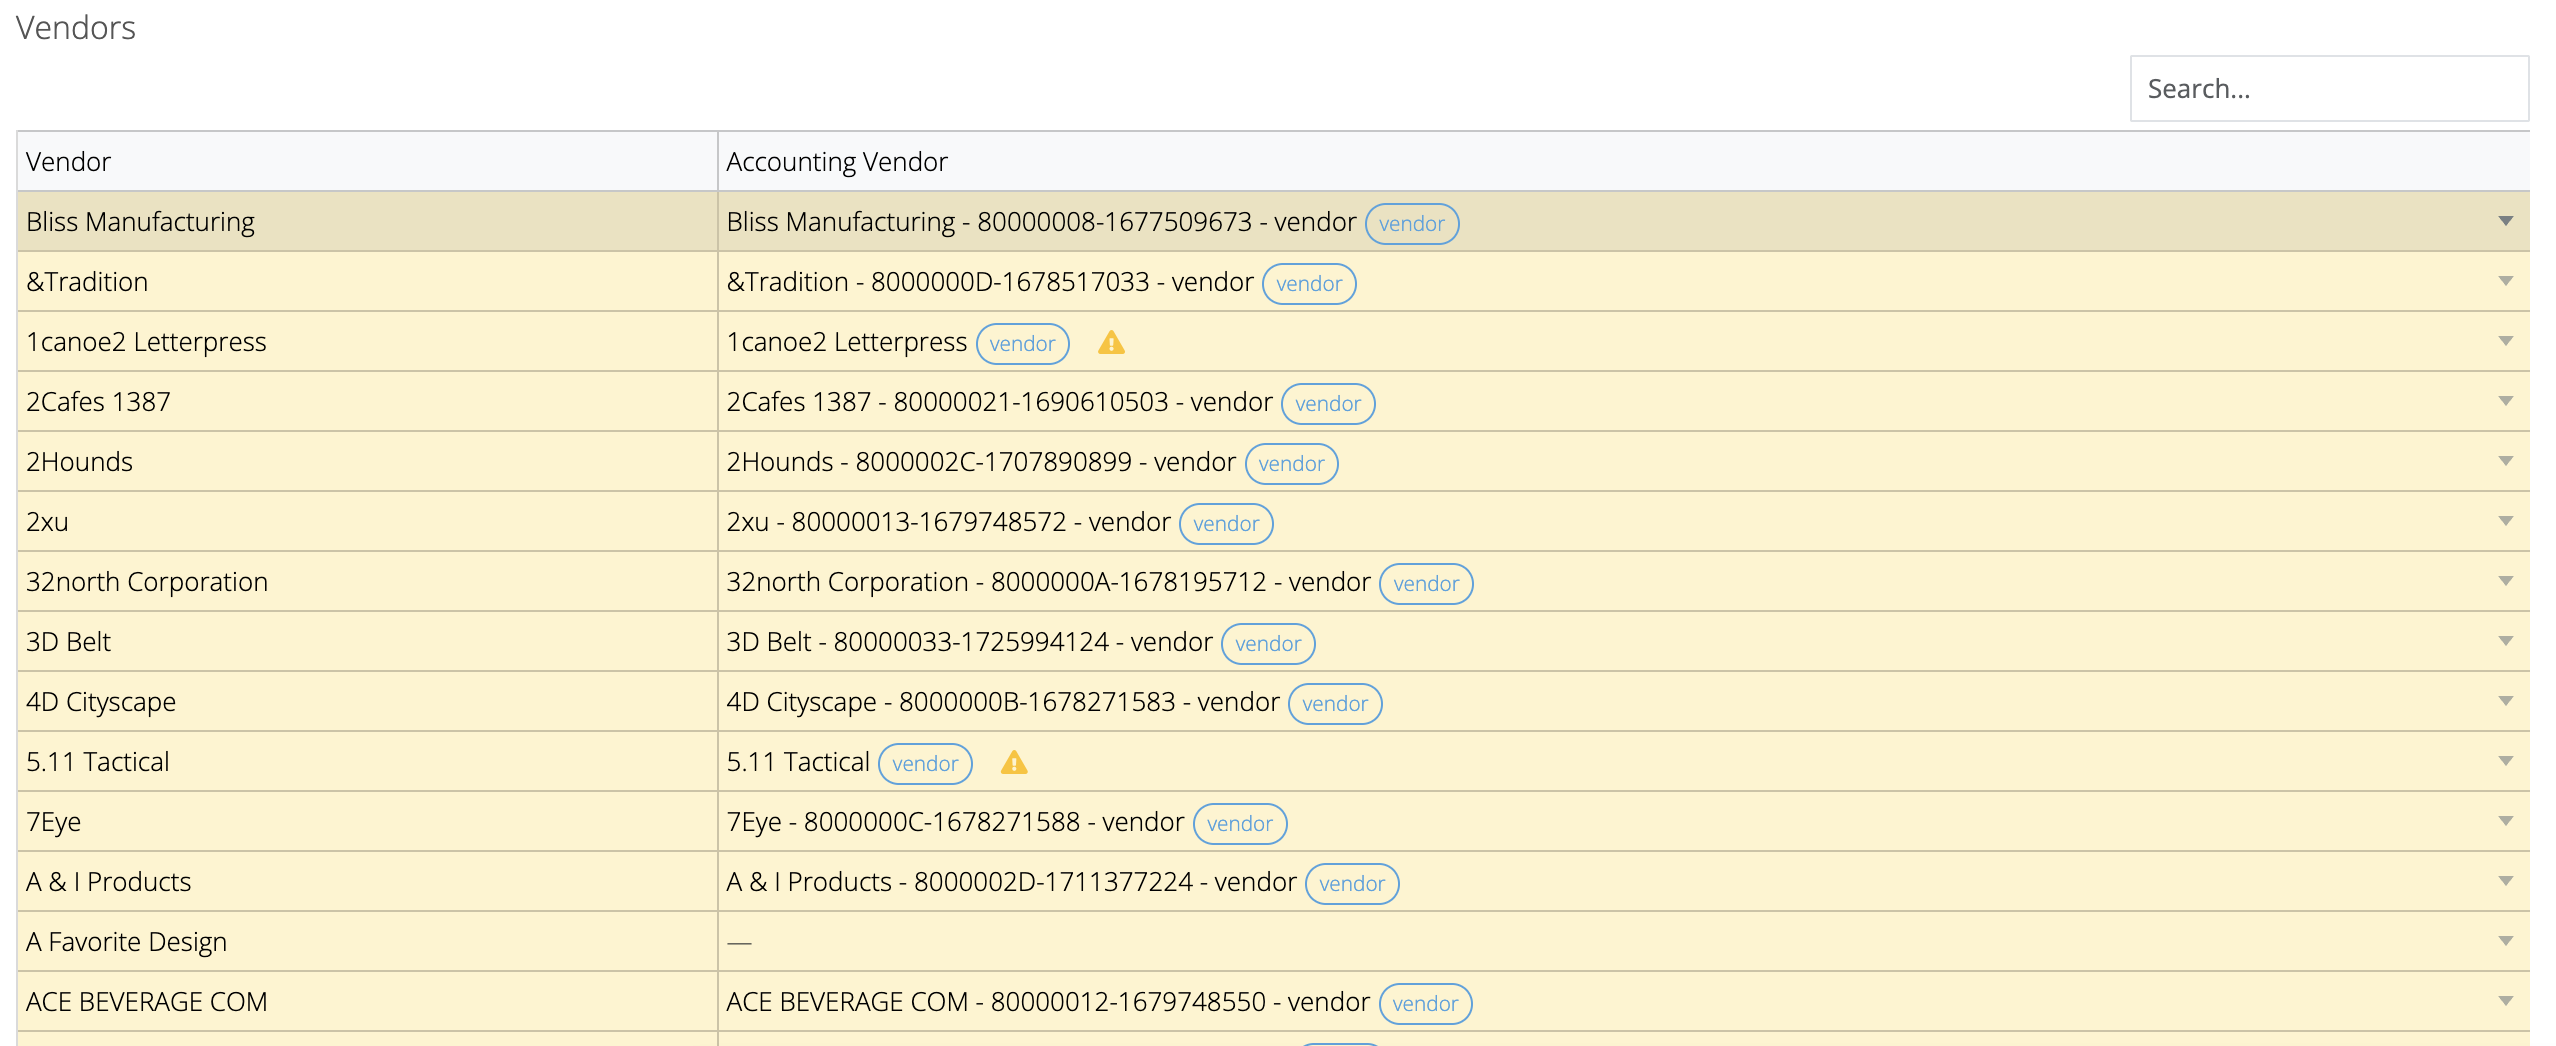Click the Vendor column header

[x=367, y=162]
